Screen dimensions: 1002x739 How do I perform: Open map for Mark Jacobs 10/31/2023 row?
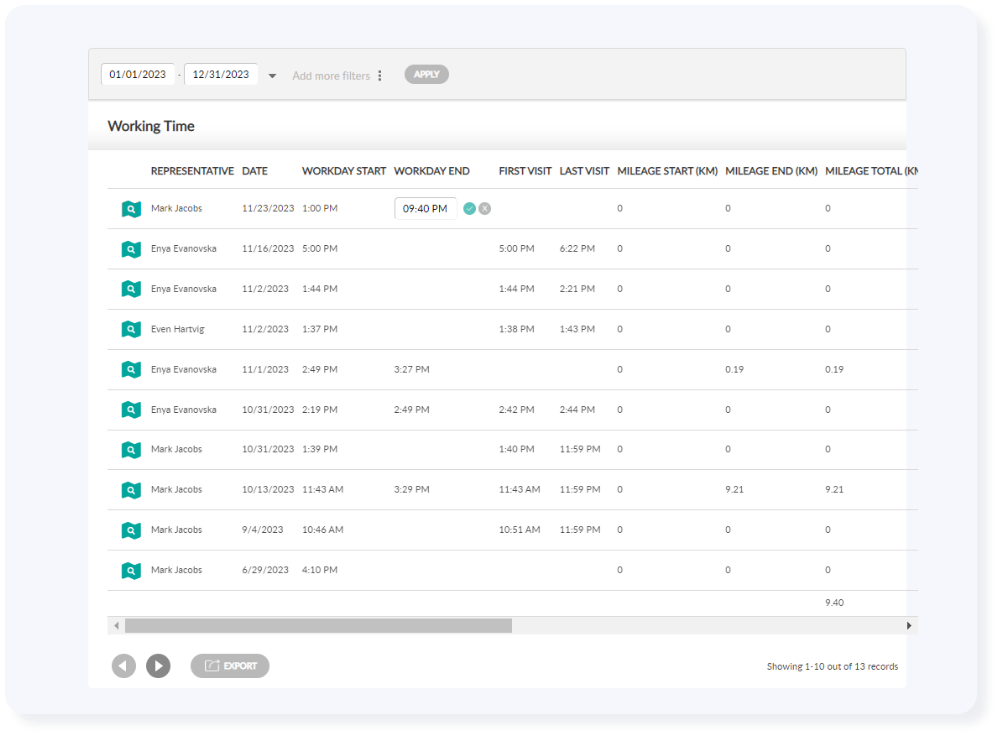pyautogui.click(x=131, y=450)
